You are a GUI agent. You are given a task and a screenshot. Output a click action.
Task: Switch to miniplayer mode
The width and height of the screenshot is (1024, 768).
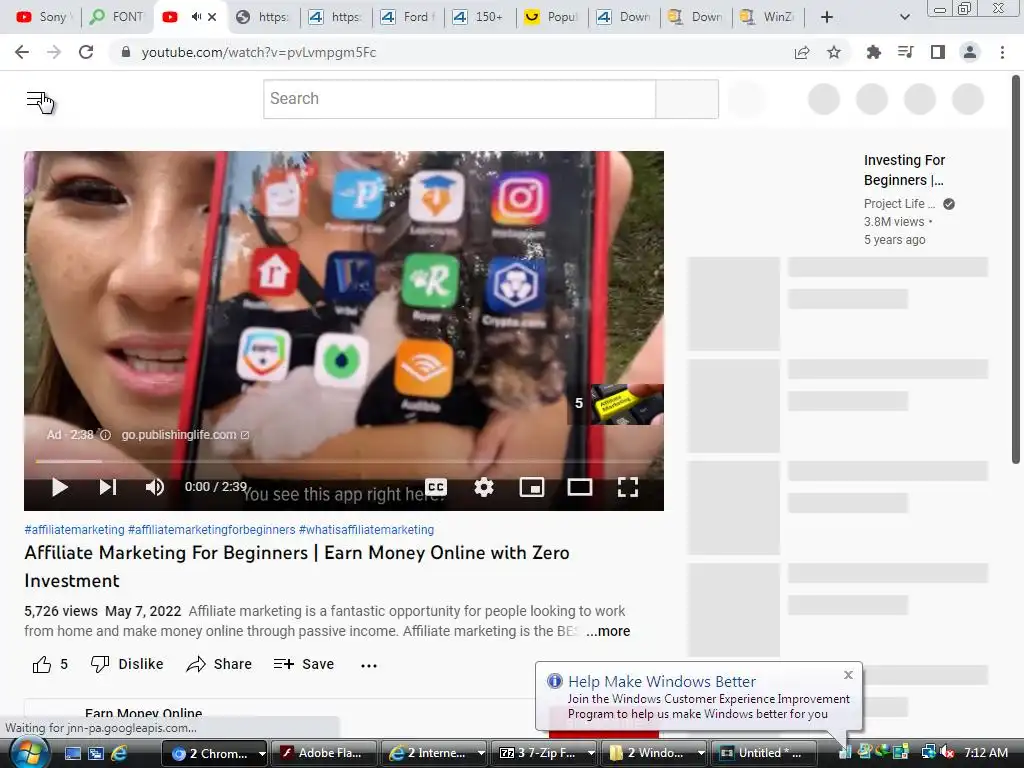coord(532,487)
